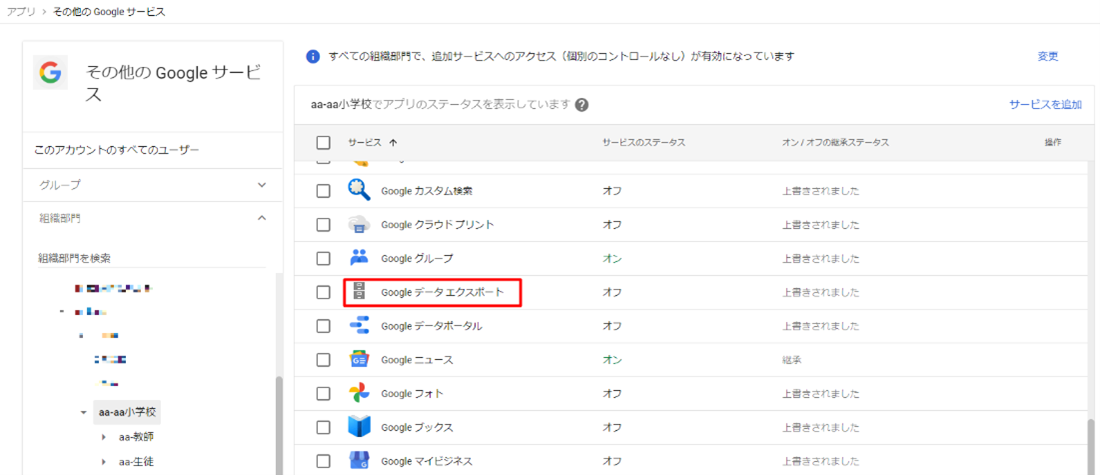Select このアカウントのすべてのユーザー
This screenshot has height=475, width=1100.
[116, 150]
